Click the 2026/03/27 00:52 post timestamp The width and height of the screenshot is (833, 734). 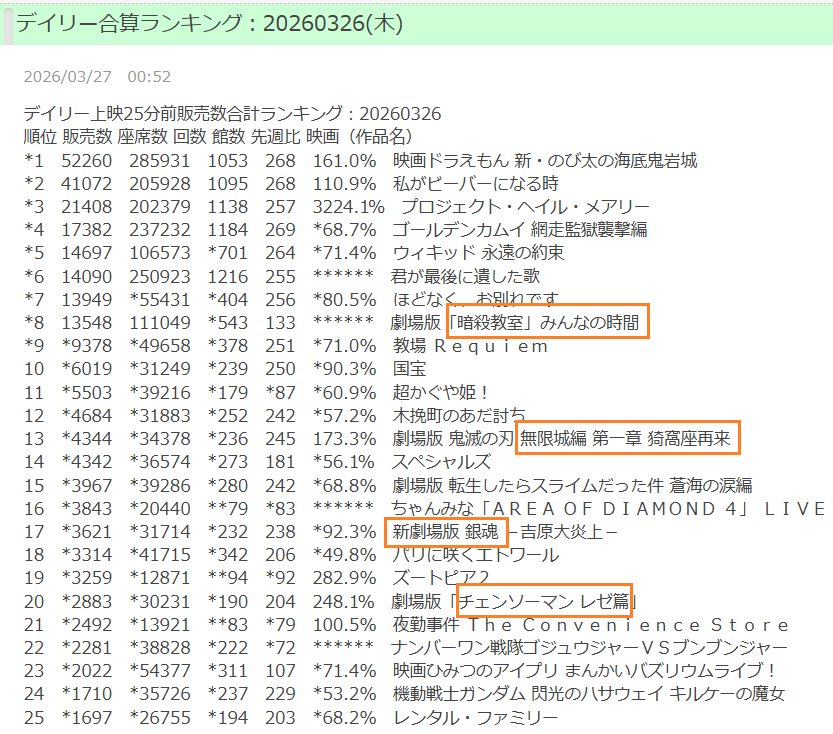96,76
